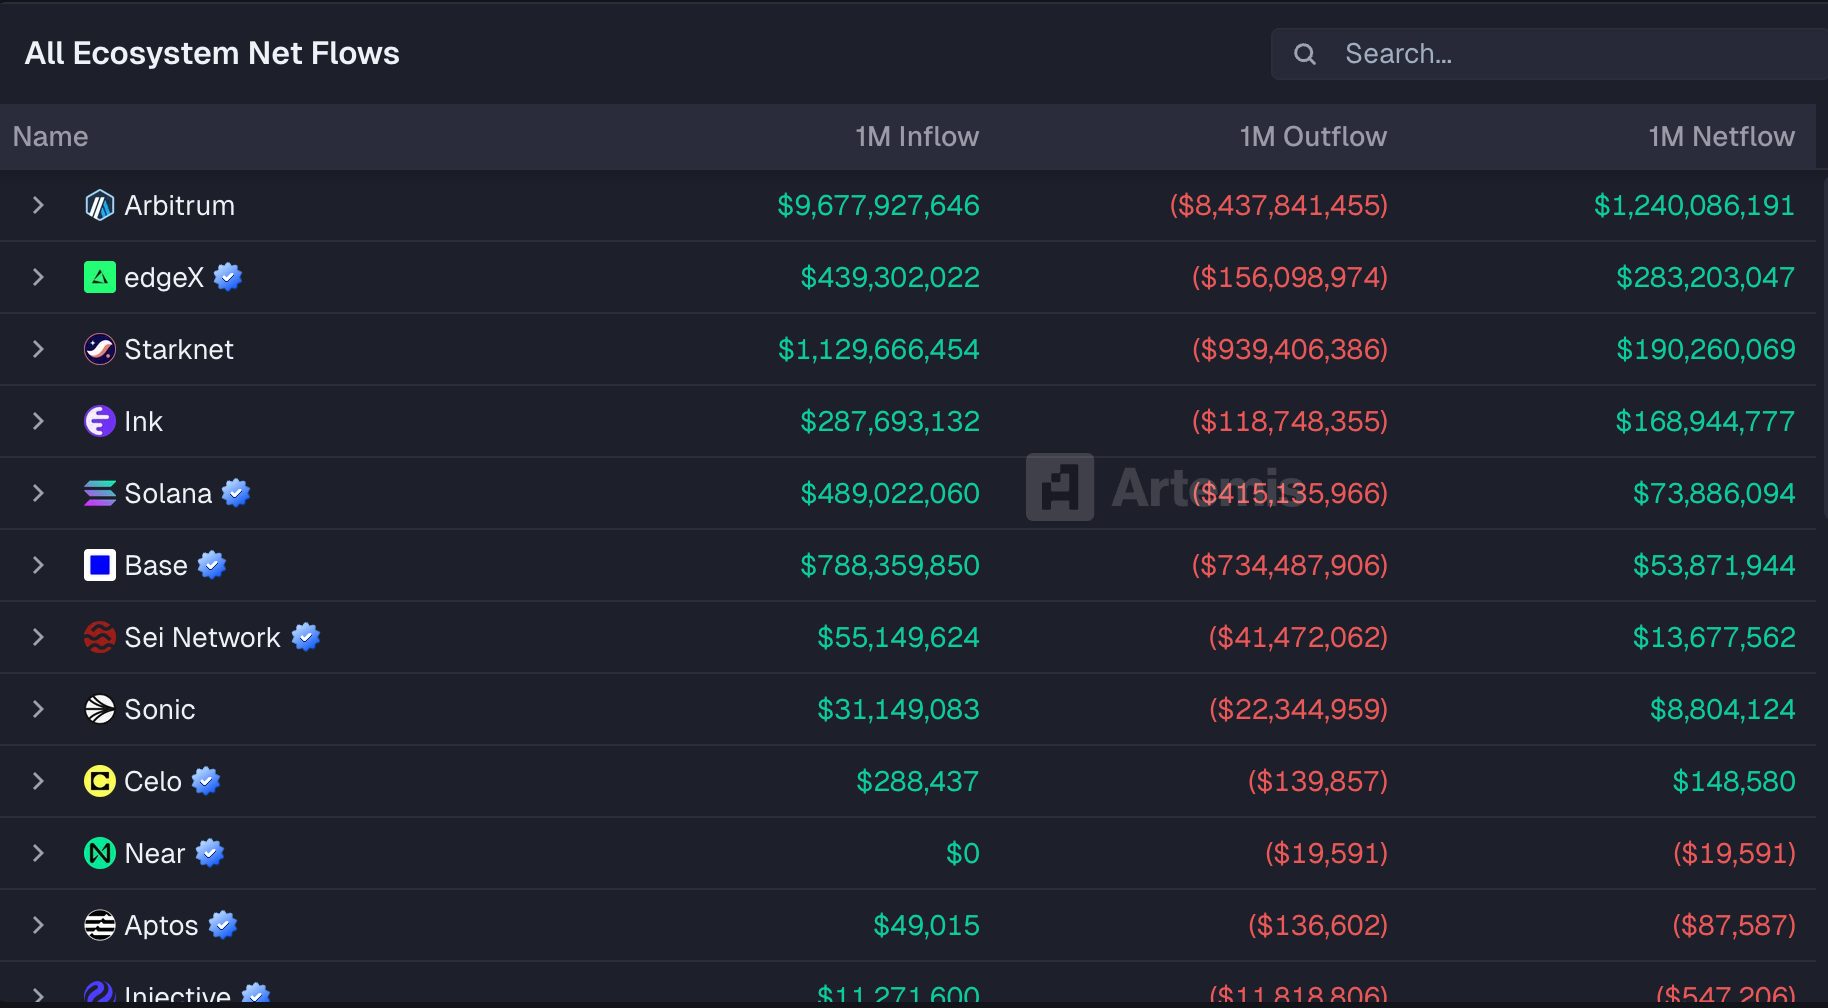The image size is (1828, 1008).
Task: Click Solana netflow $73,886,094
Action: click(x=1714, y=494)
